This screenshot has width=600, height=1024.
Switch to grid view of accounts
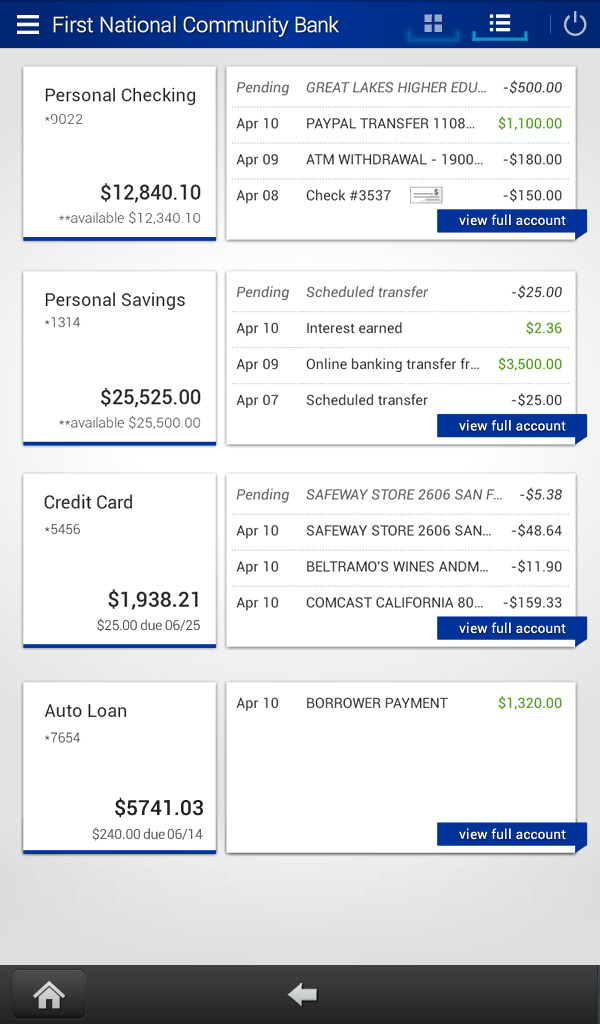432,23
